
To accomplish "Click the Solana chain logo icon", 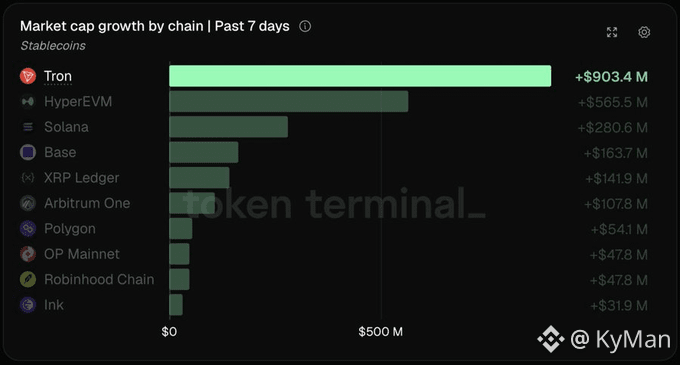I will click(28, 127).
